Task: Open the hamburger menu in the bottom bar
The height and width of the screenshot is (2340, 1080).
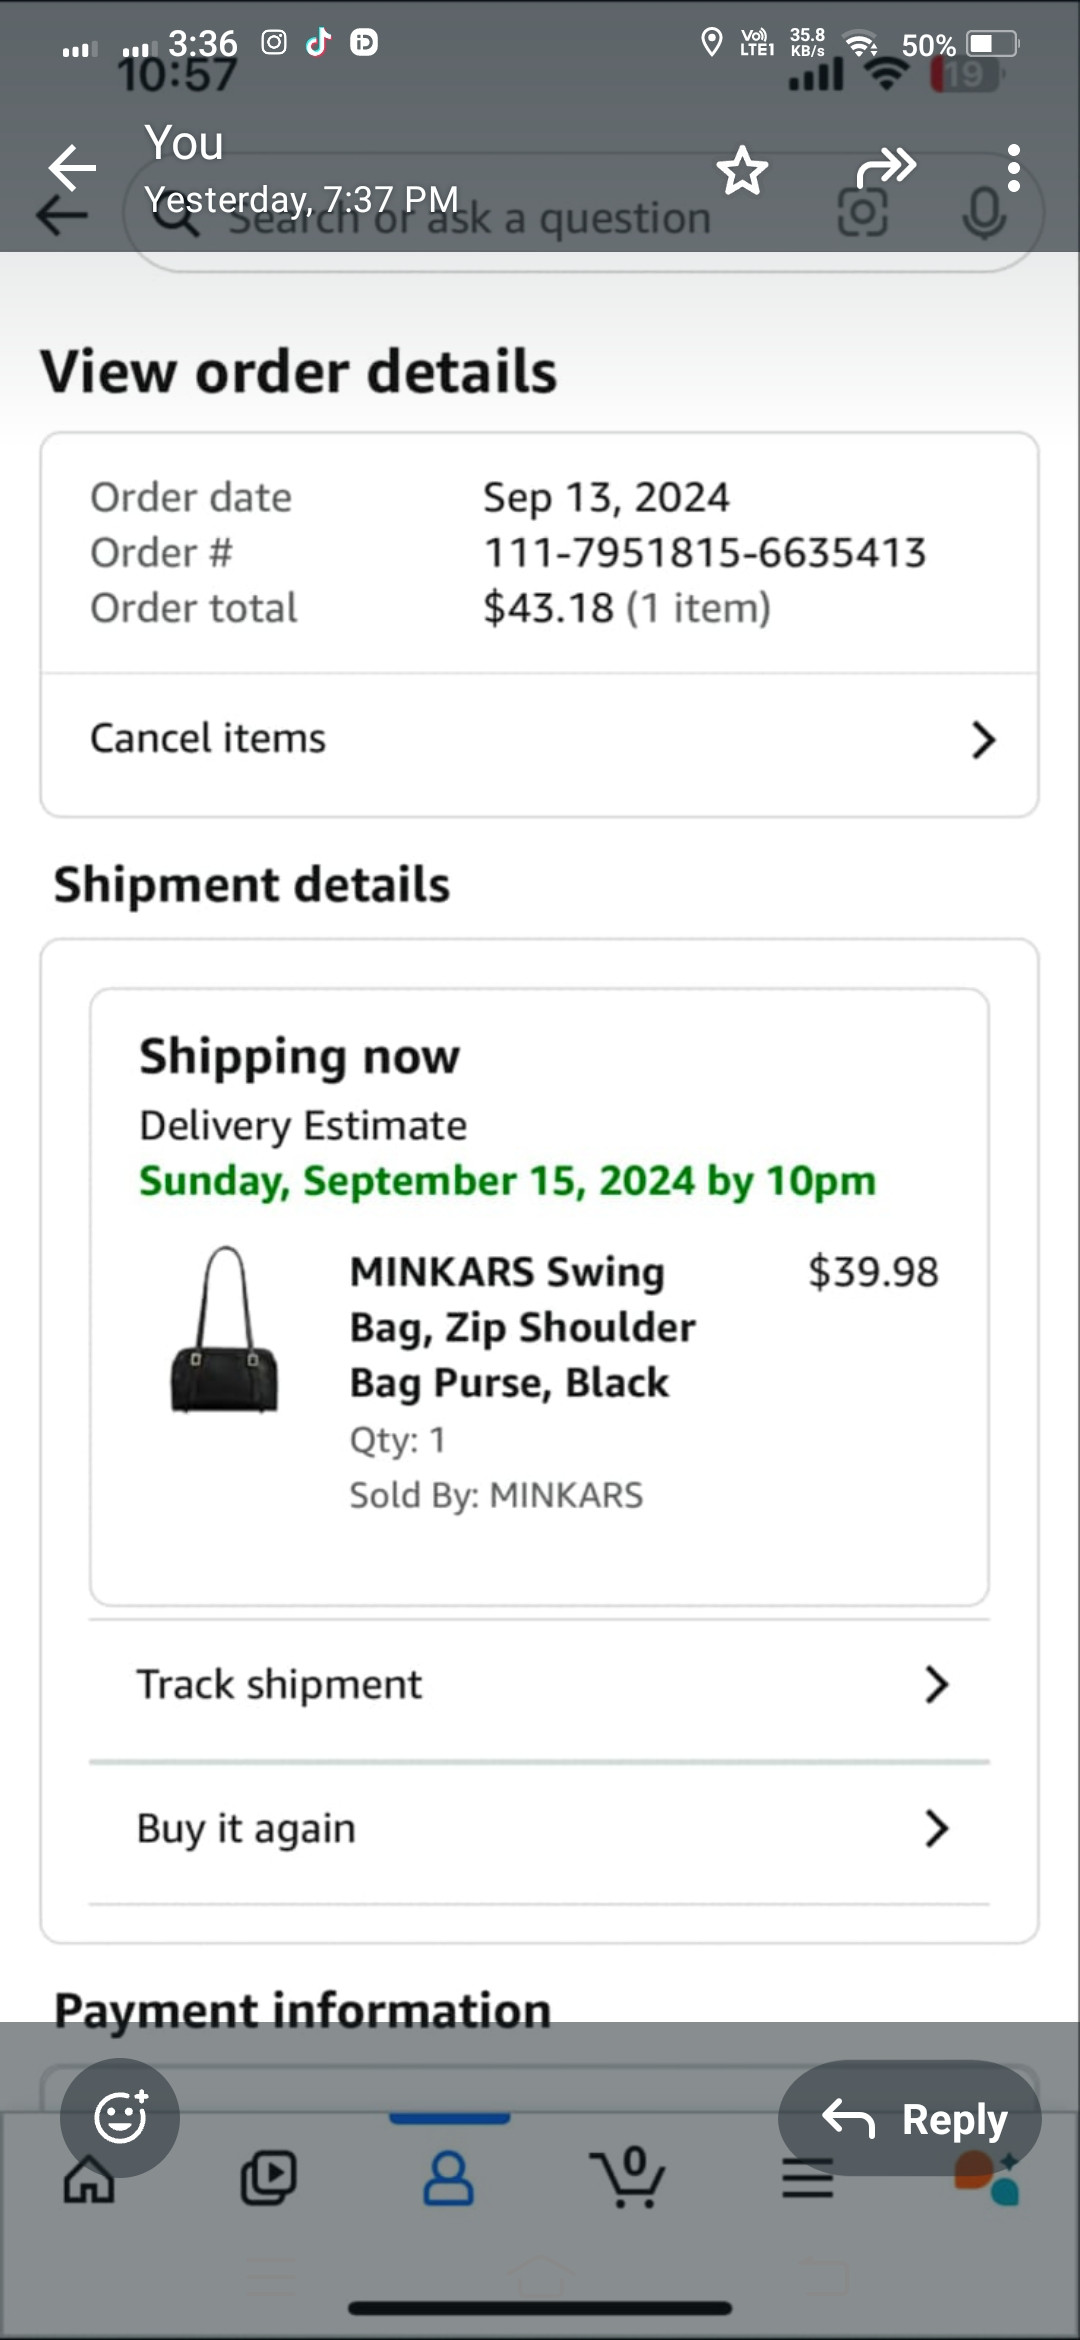Action: [x=808, y=2178]
